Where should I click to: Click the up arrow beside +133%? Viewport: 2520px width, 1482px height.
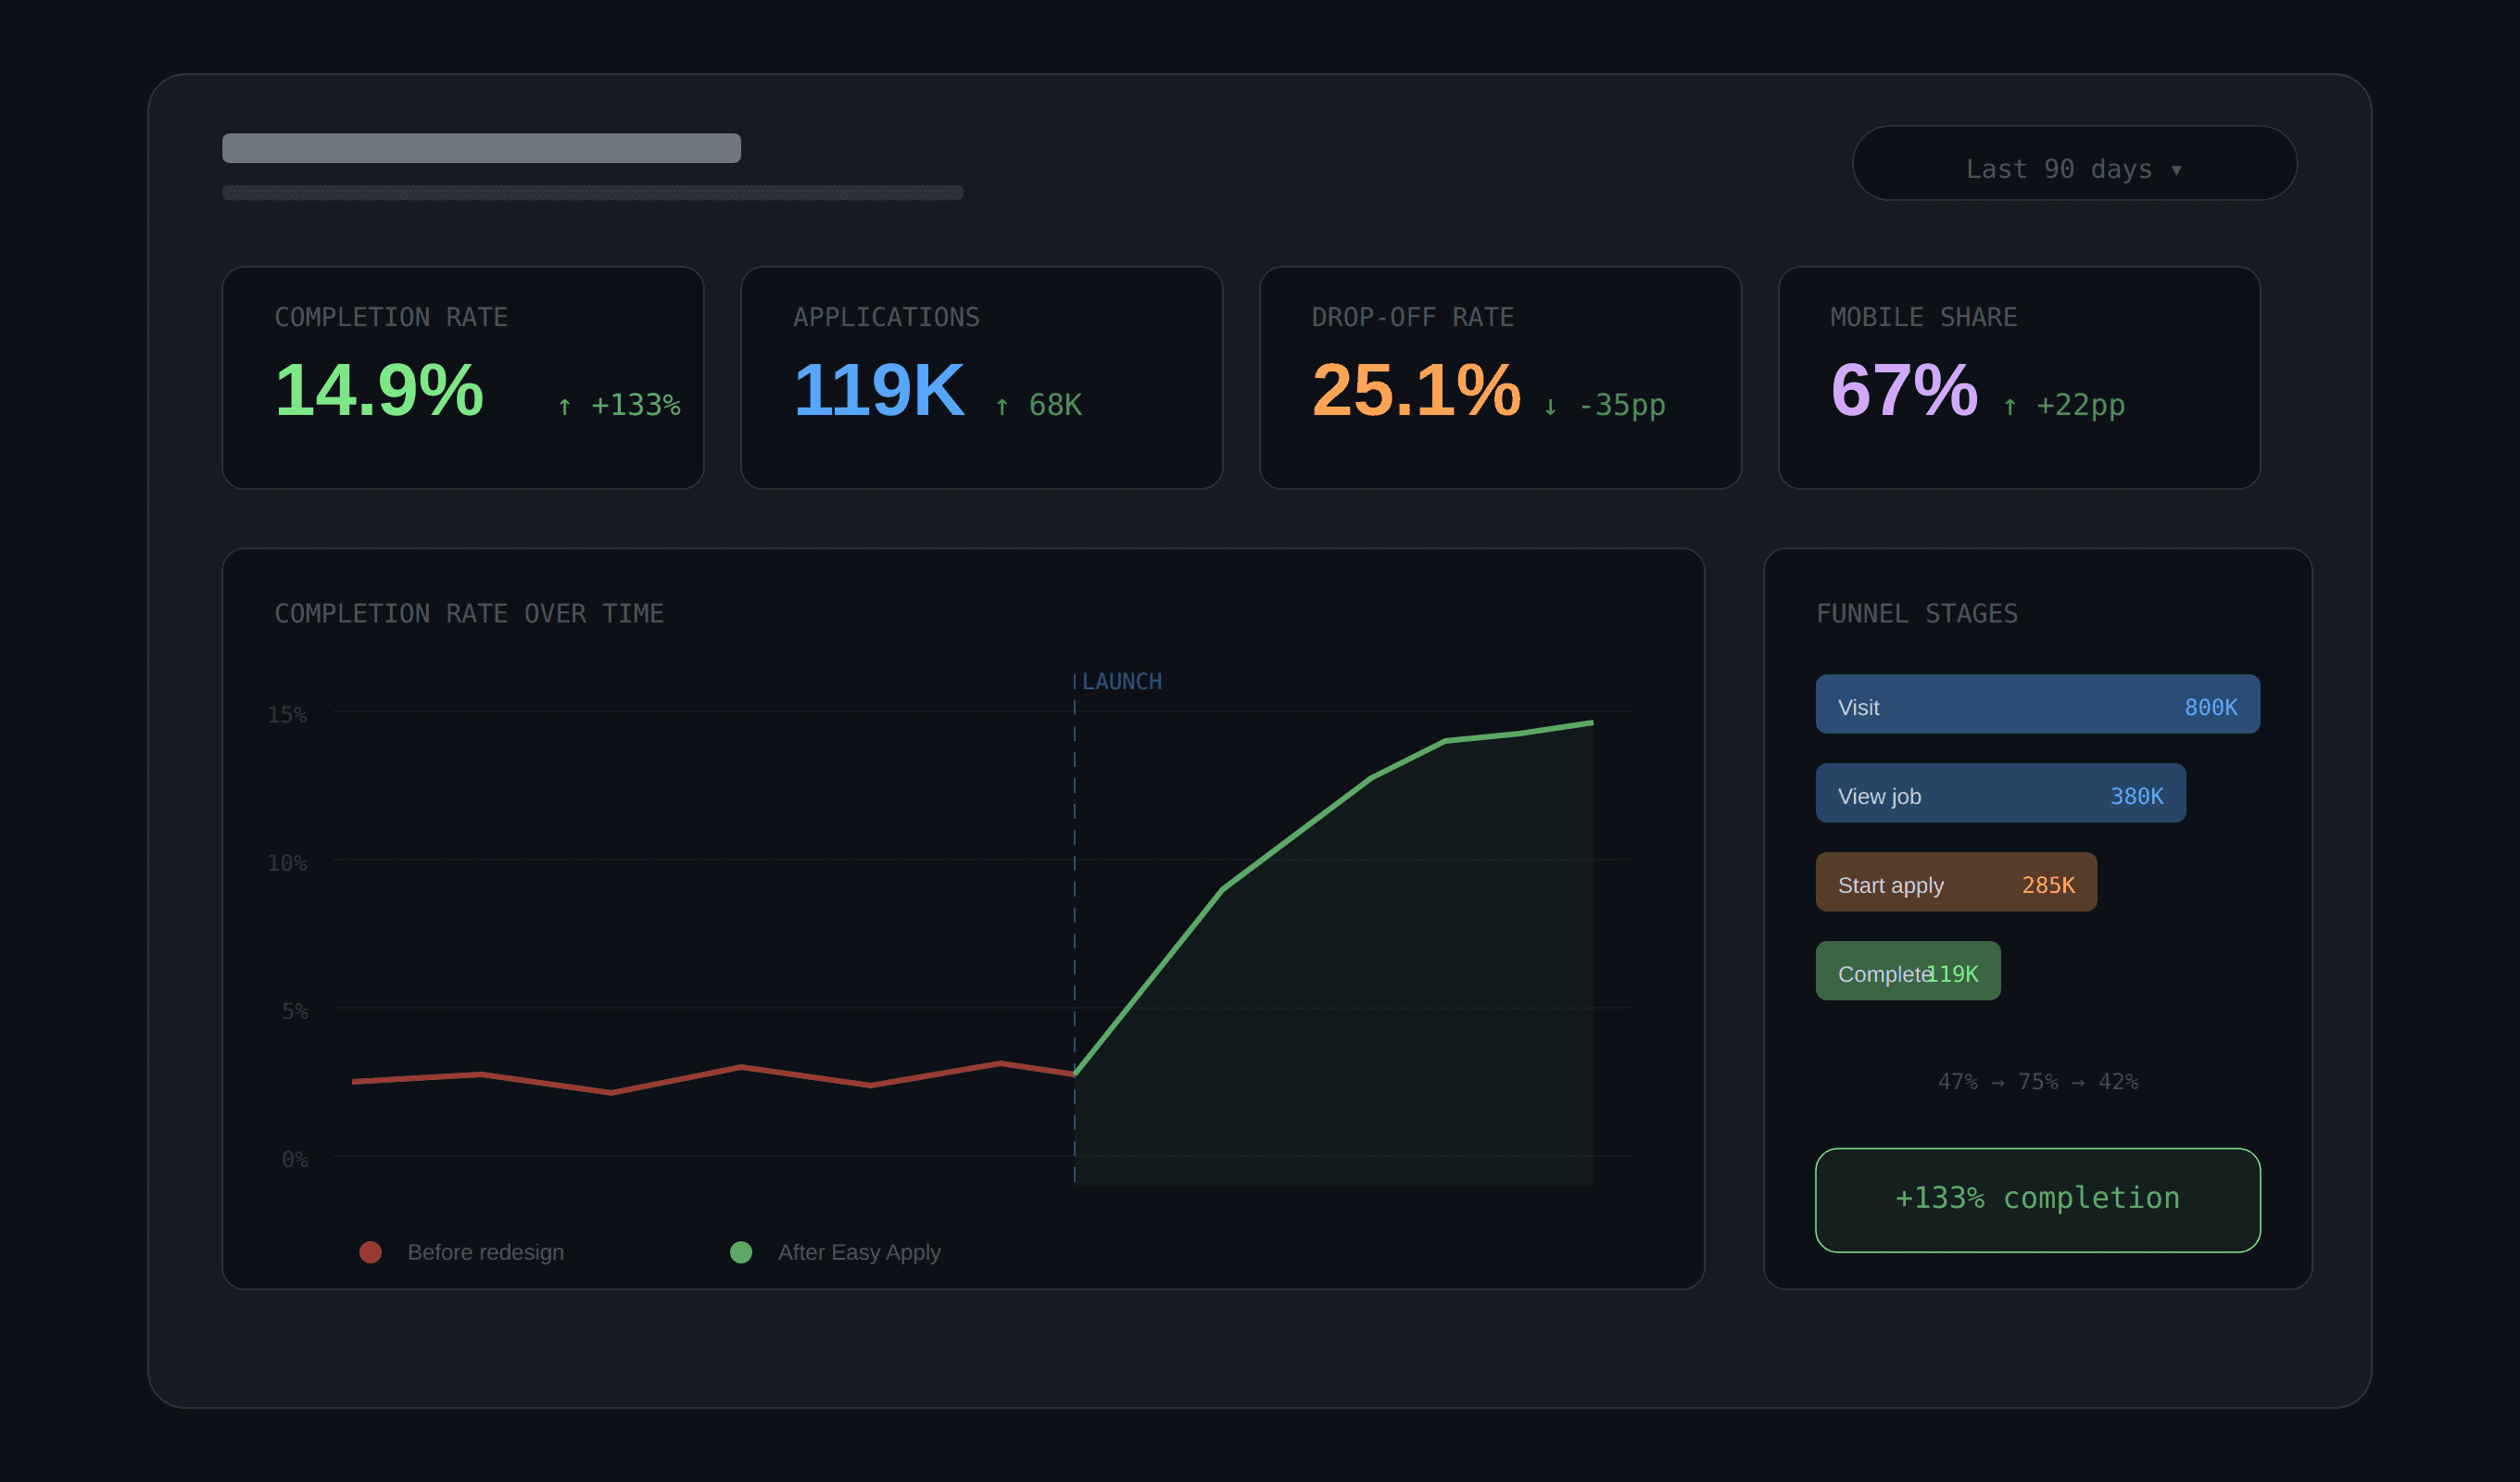(564, 406)
